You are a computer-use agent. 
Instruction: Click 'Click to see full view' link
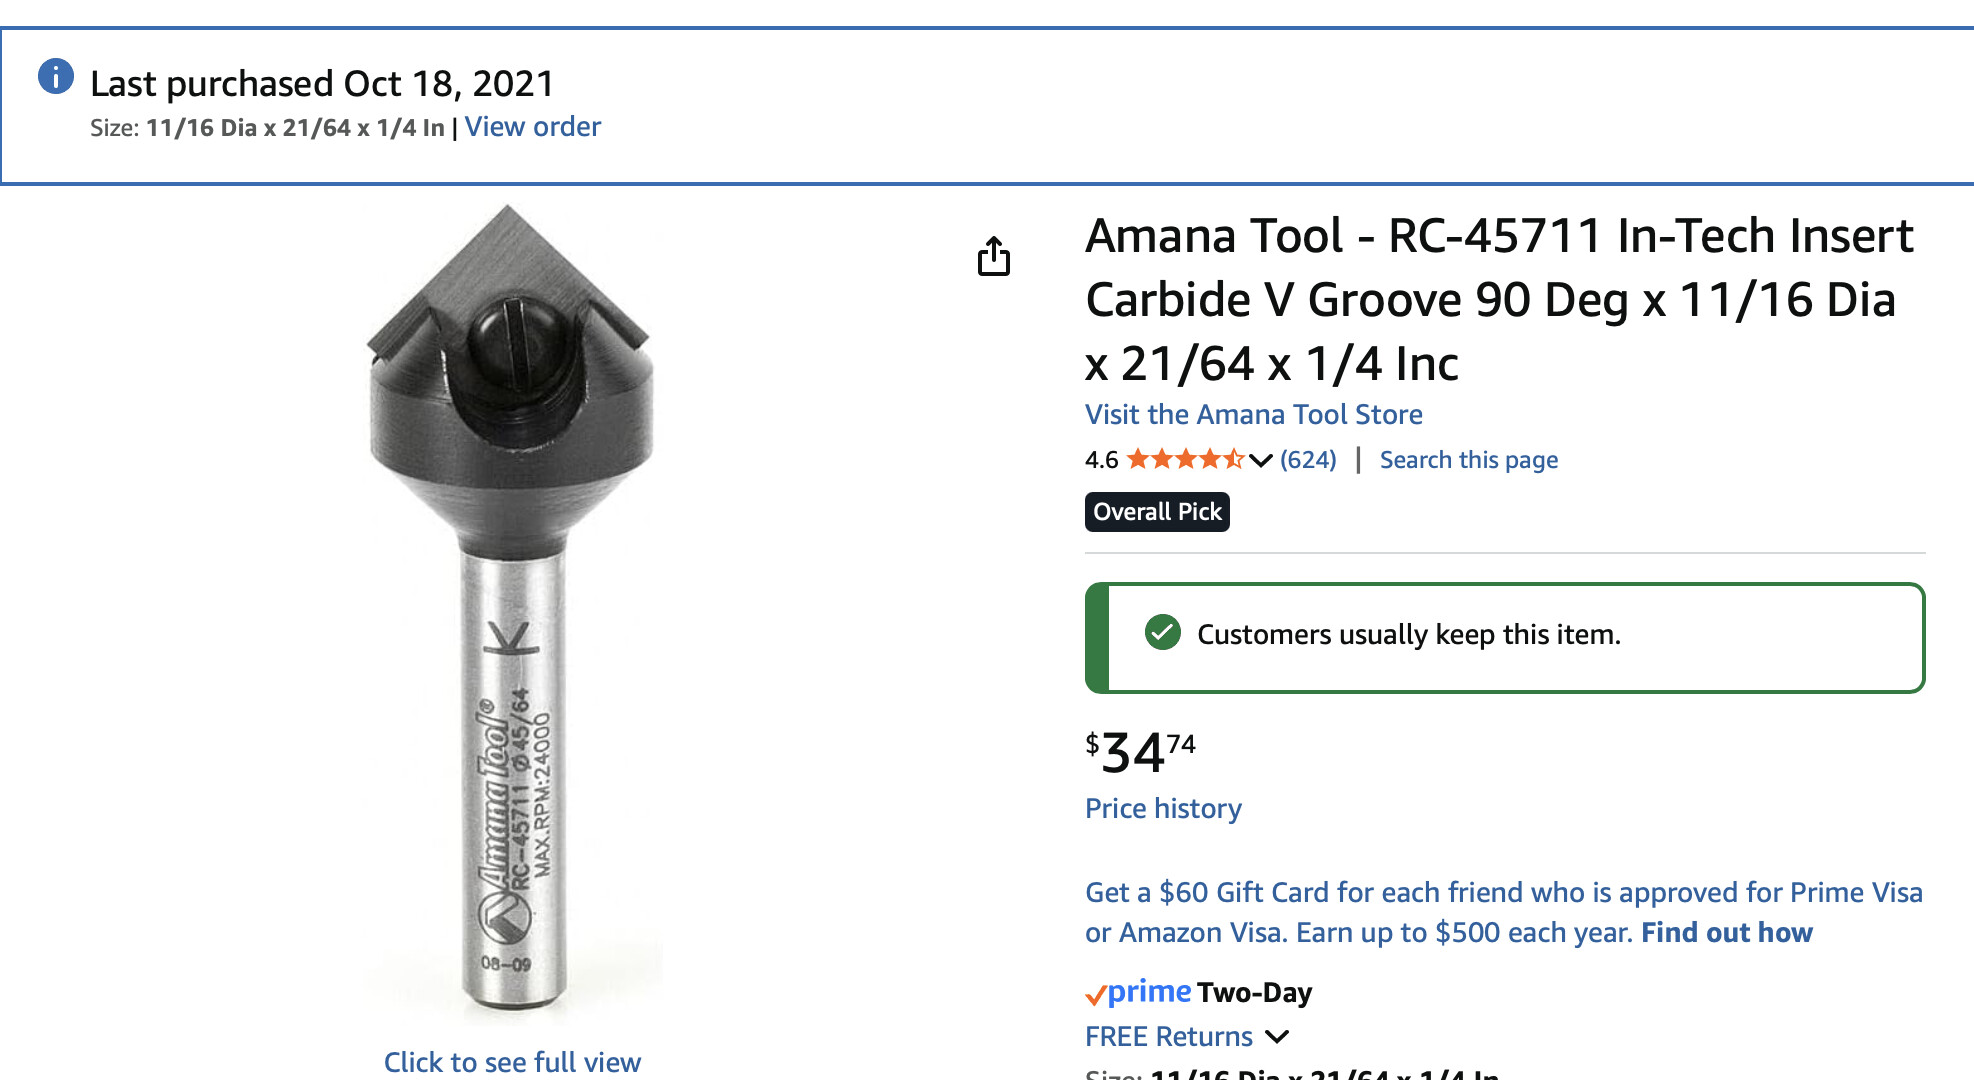[512, 1061]
